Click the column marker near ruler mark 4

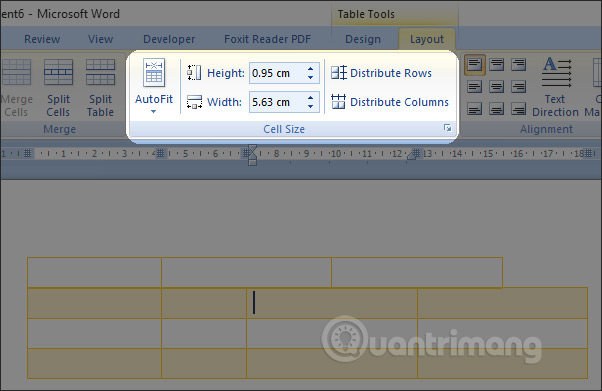click(x=160, y=154)
